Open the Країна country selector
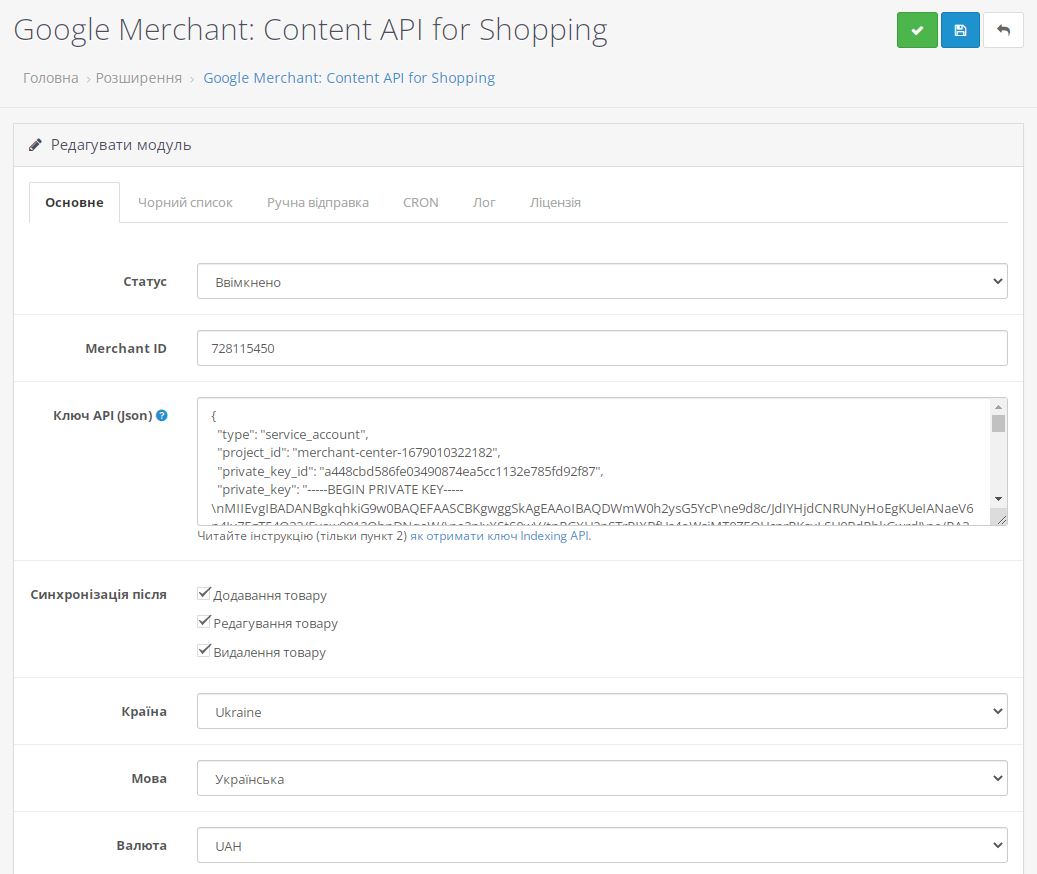1037x874 pixels. [x=603, y=711]
